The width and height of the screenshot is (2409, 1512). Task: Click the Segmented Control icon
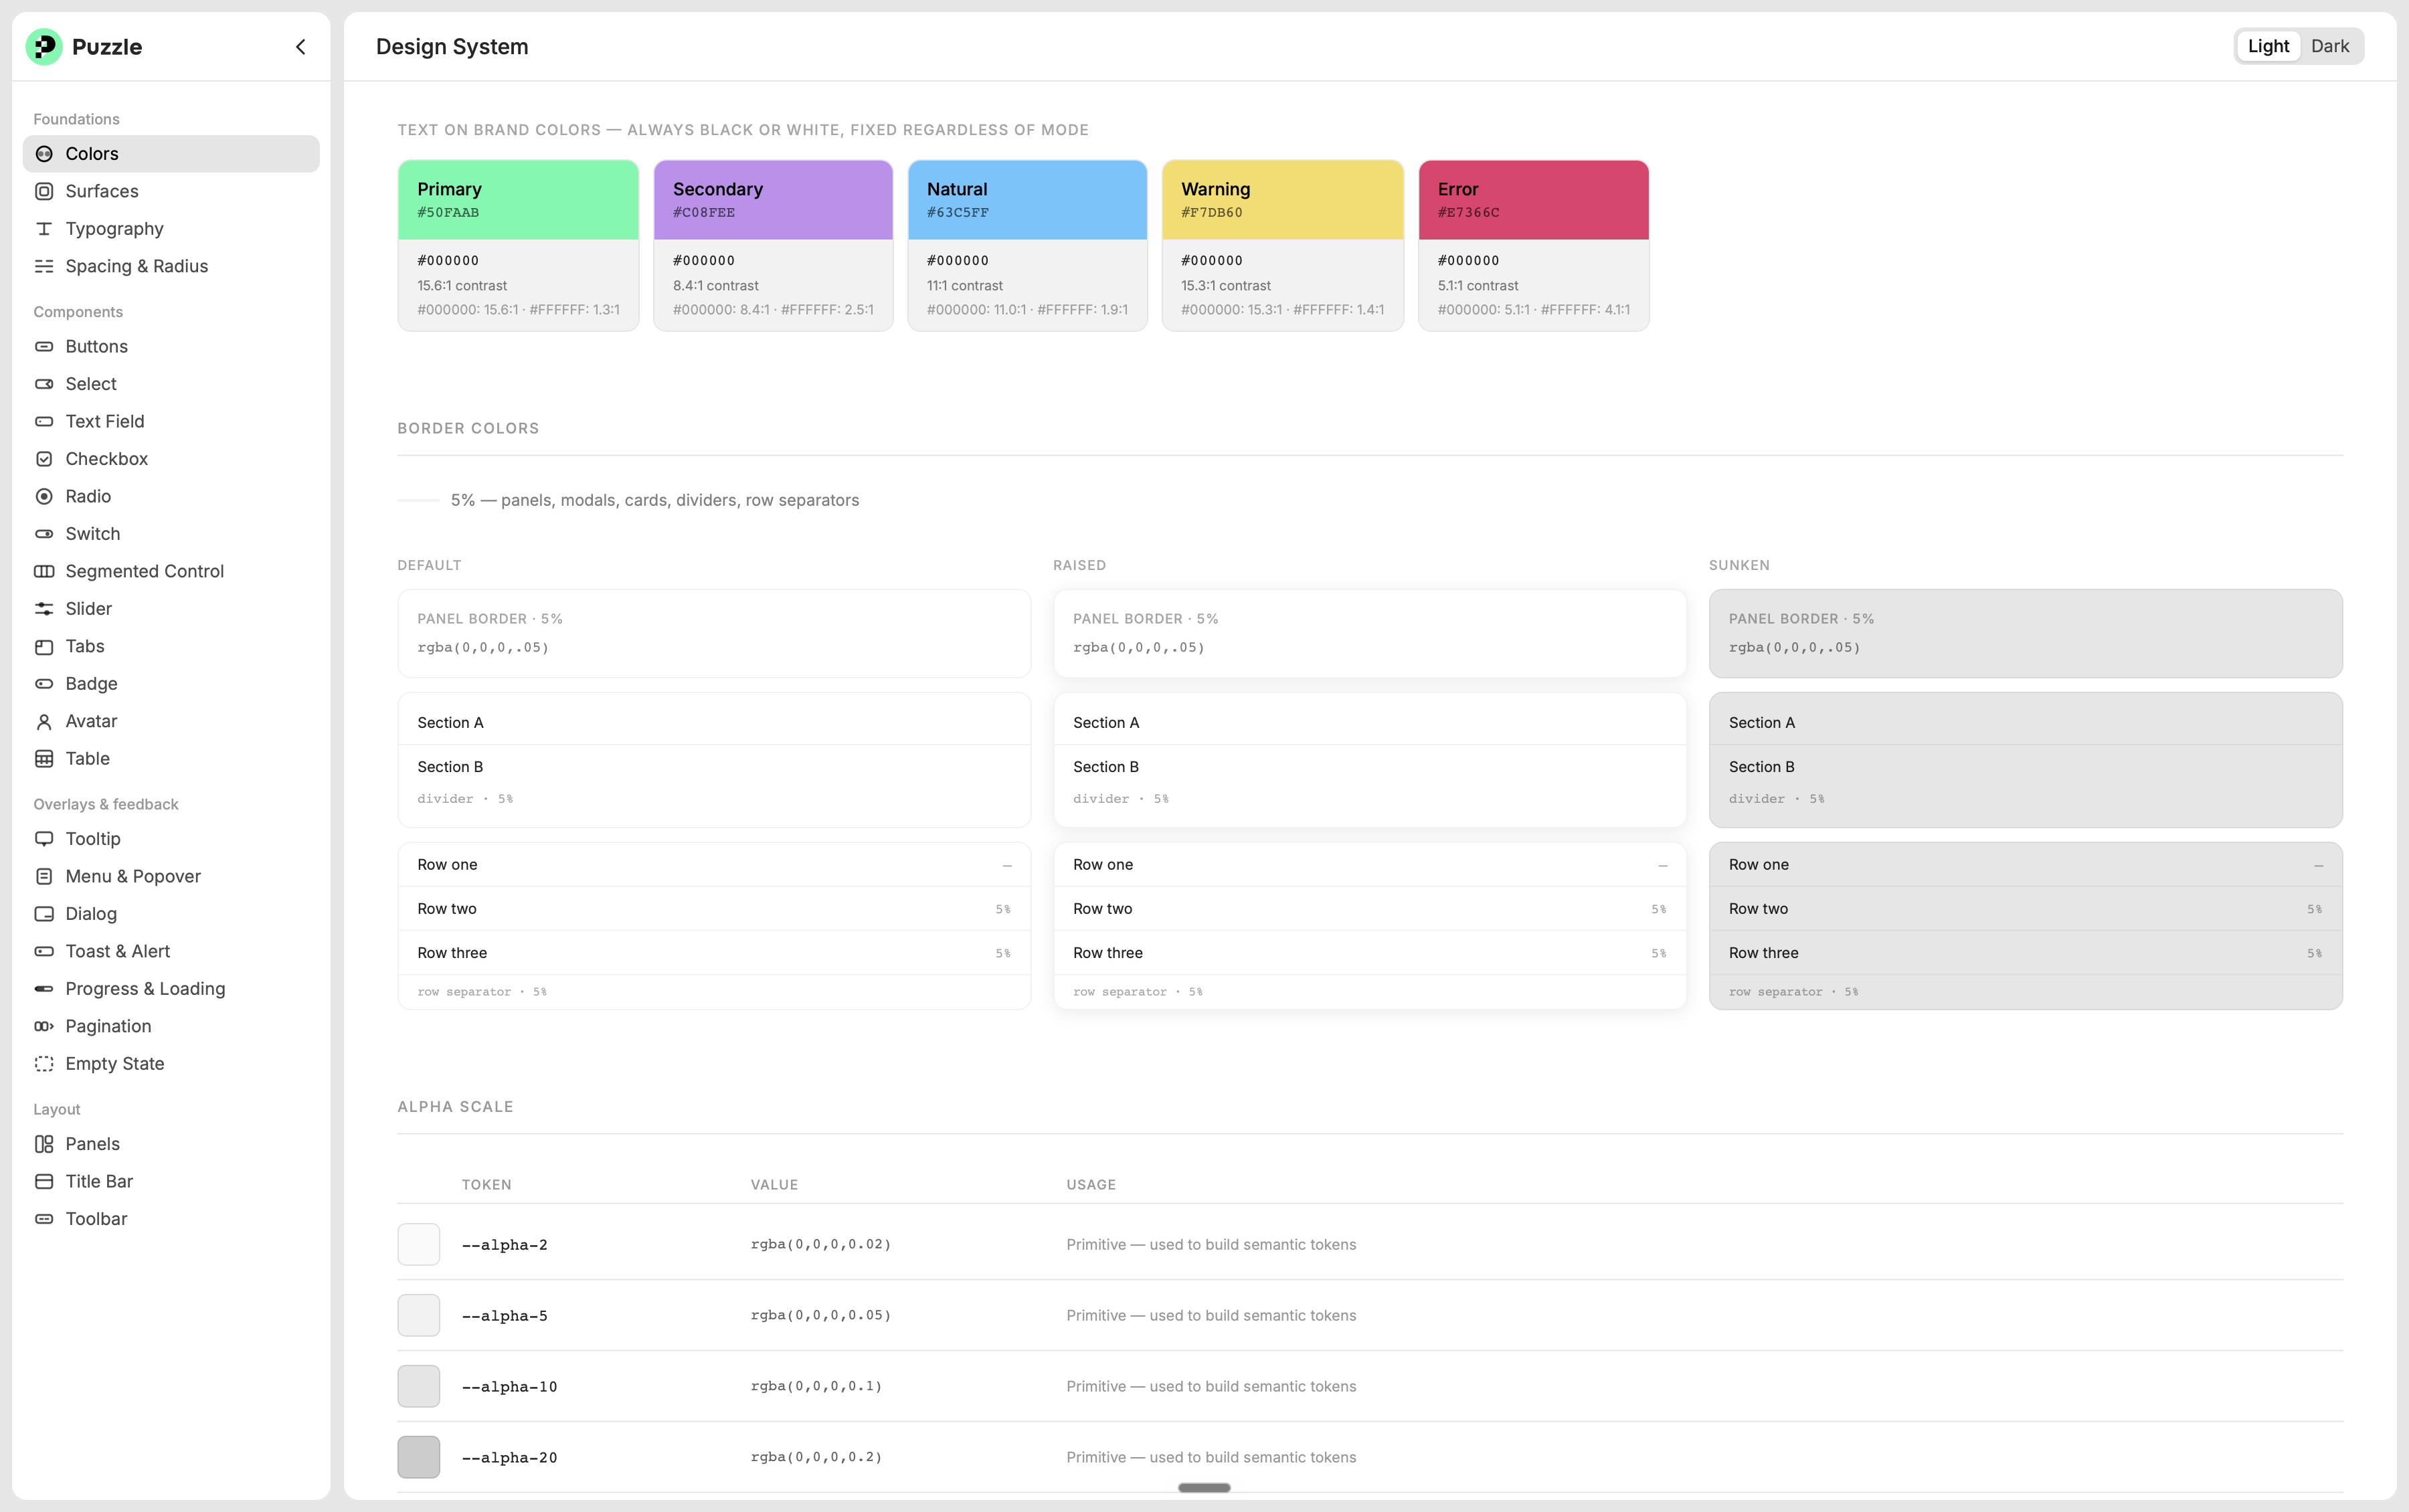click(x=44, y=572)
